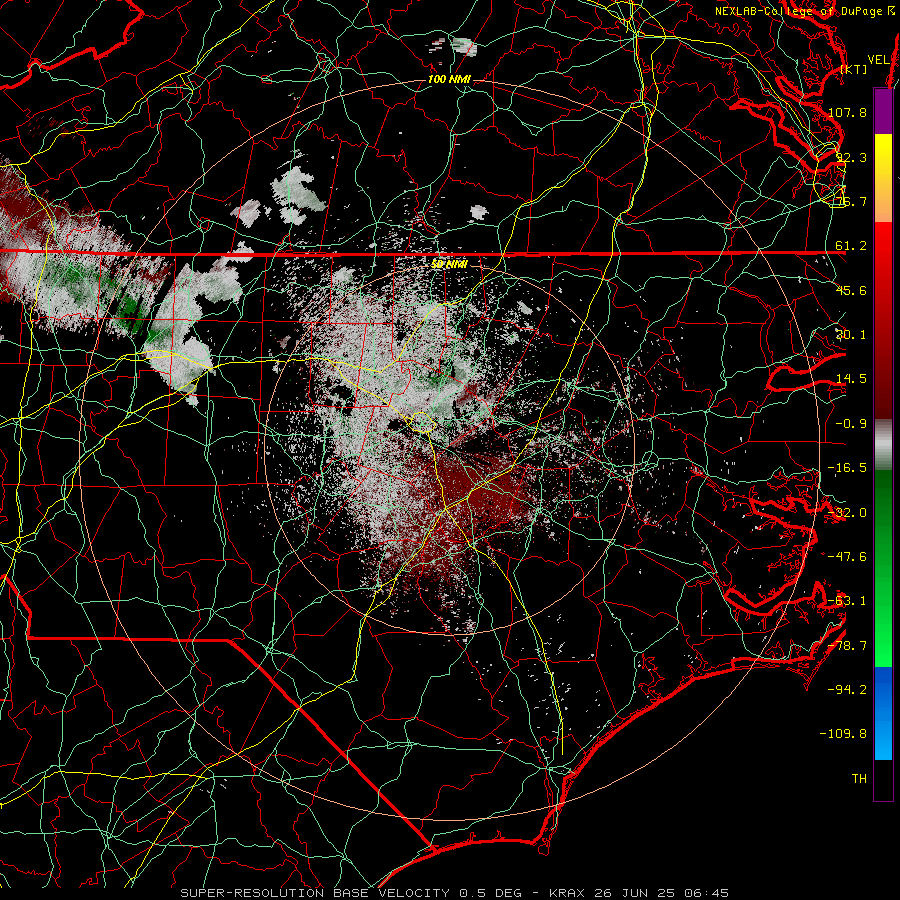
Task: Click the -109.8 velocity scale value
Action: [x=844, y=734]
